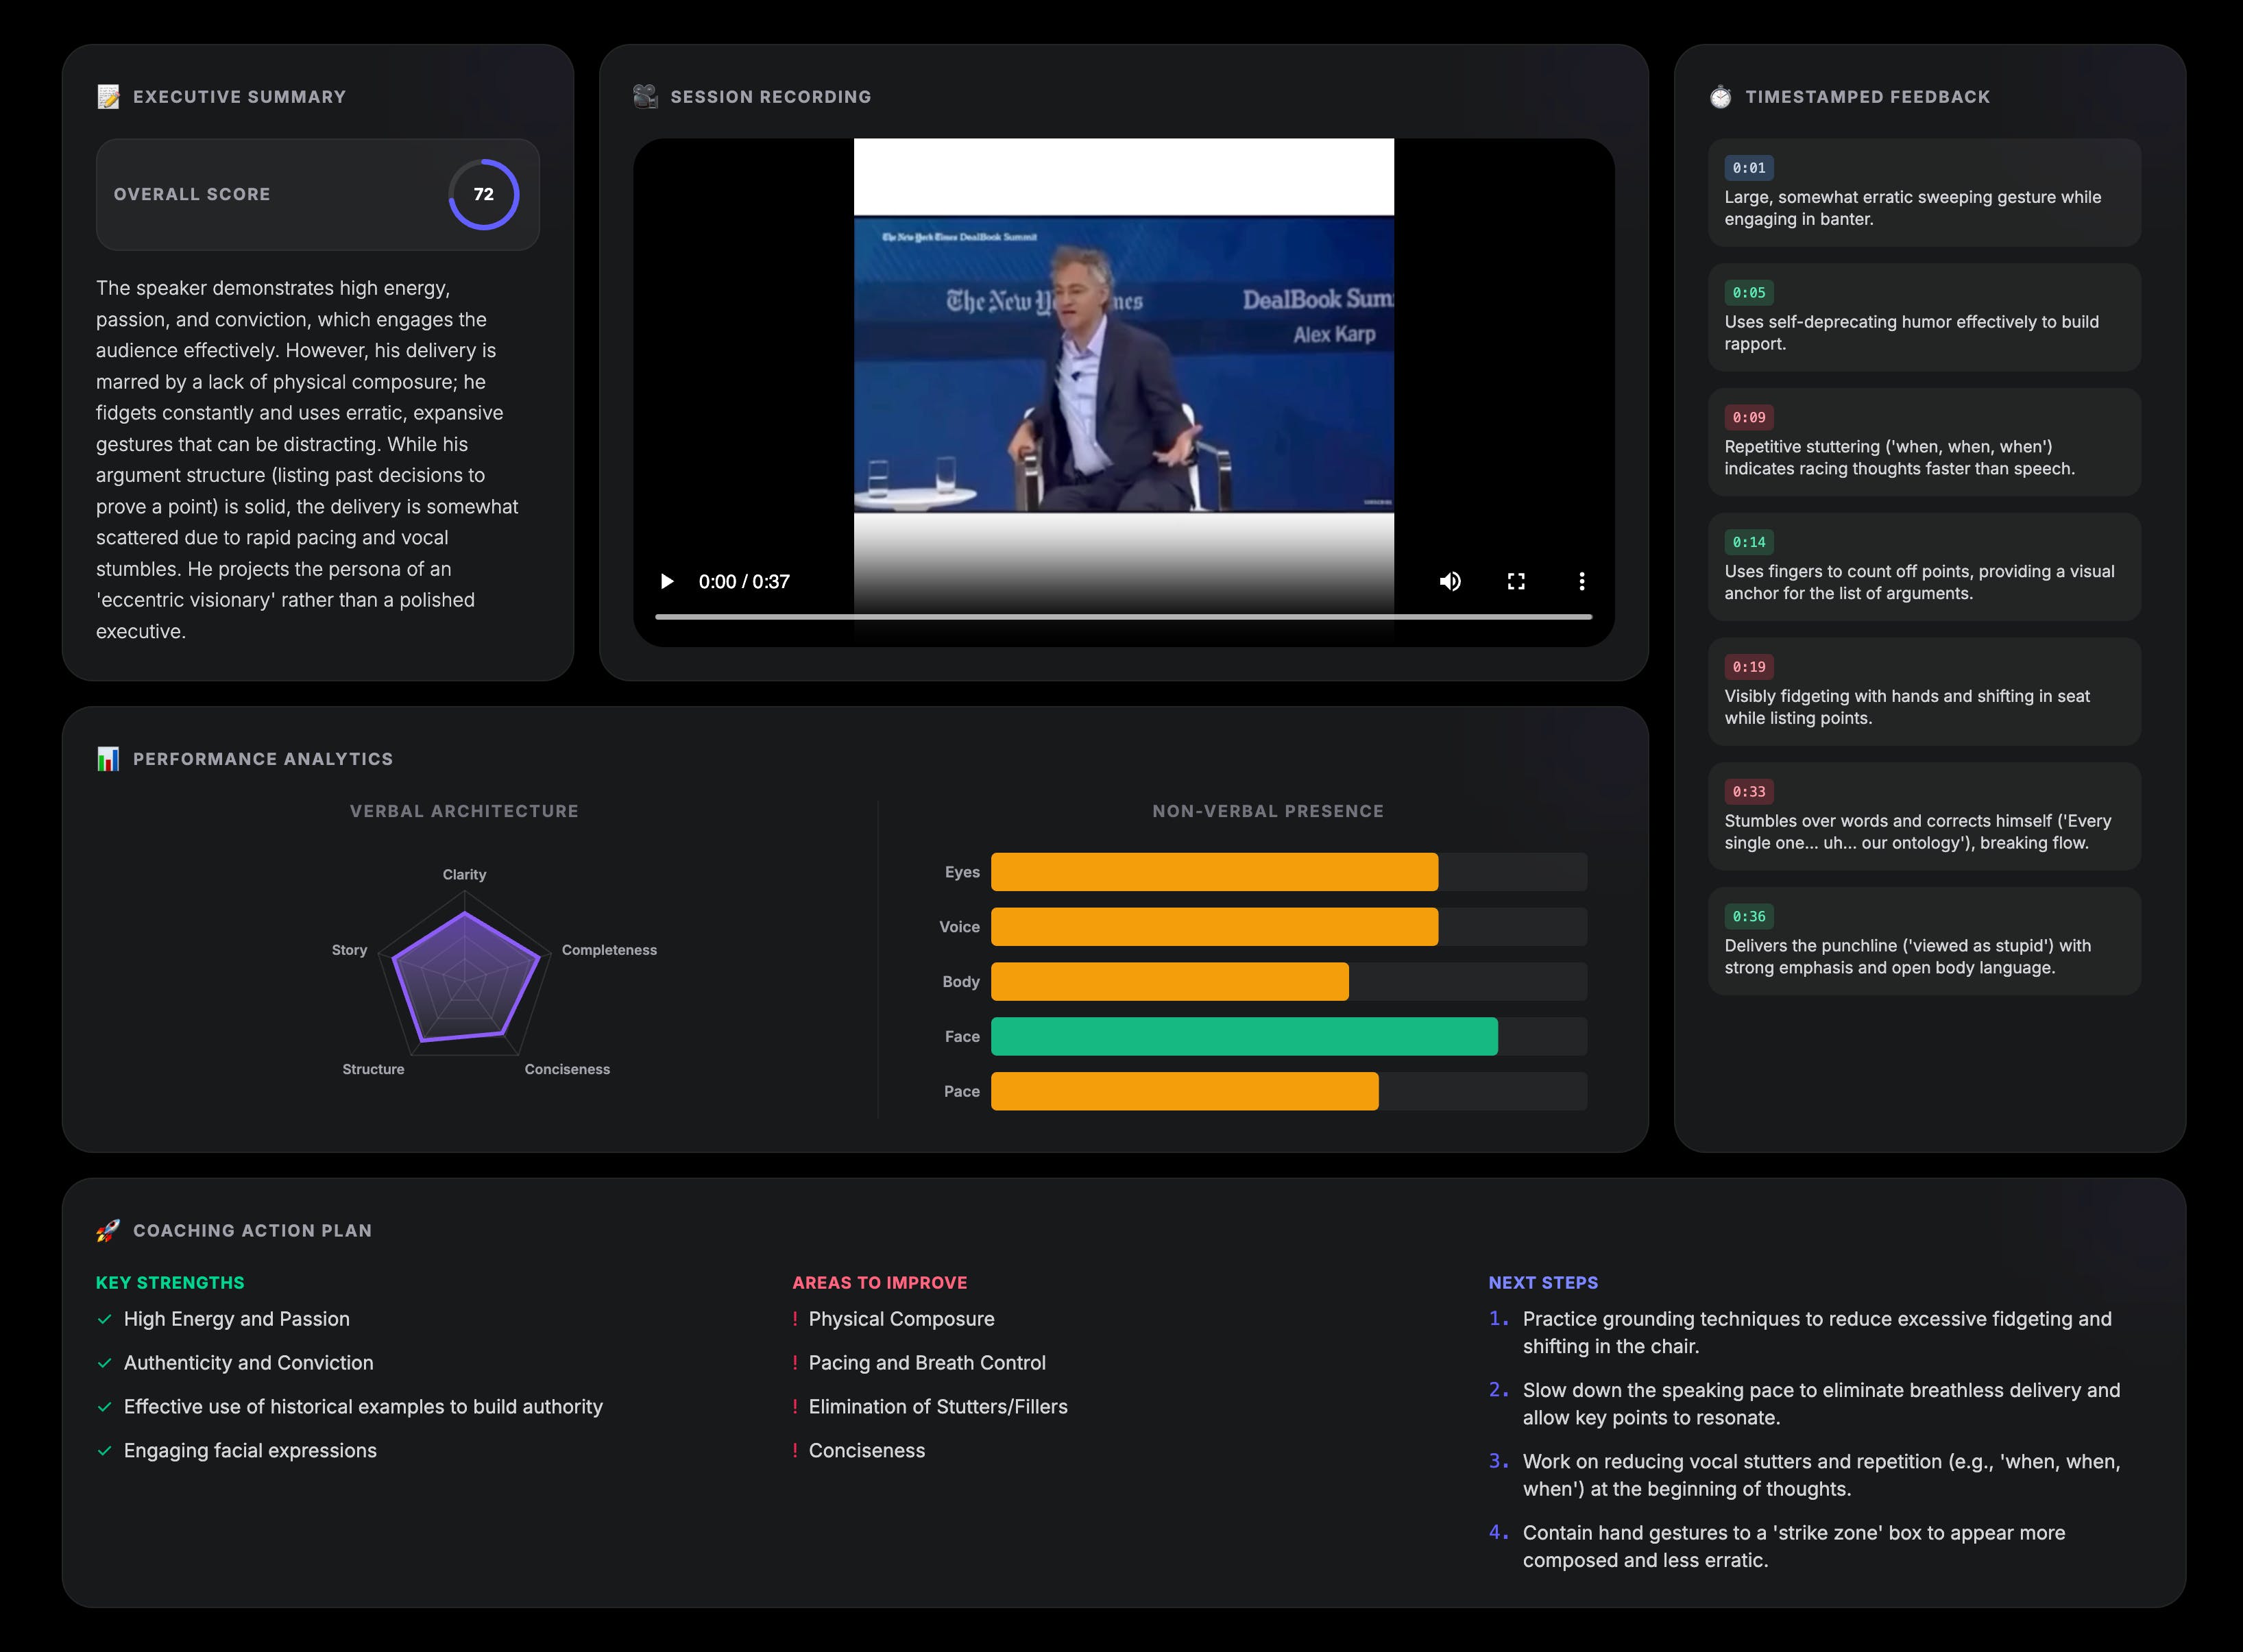The image size is (2243, 1652).
Task: Click the overall score 72 ring
Action: point(483,194)
